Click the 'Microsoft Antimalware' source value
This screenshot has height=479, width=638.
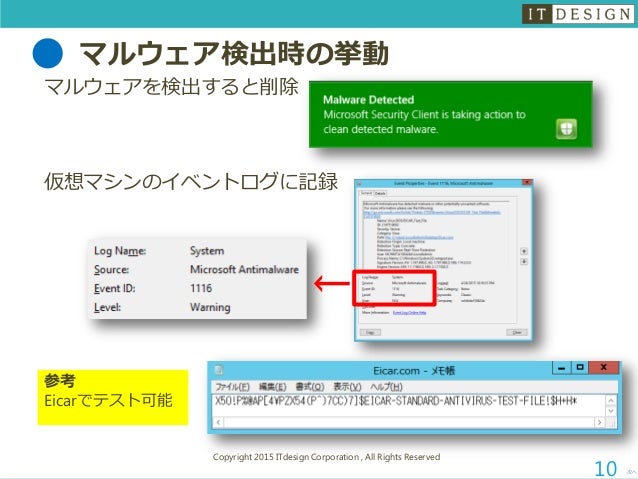(244, 269)
